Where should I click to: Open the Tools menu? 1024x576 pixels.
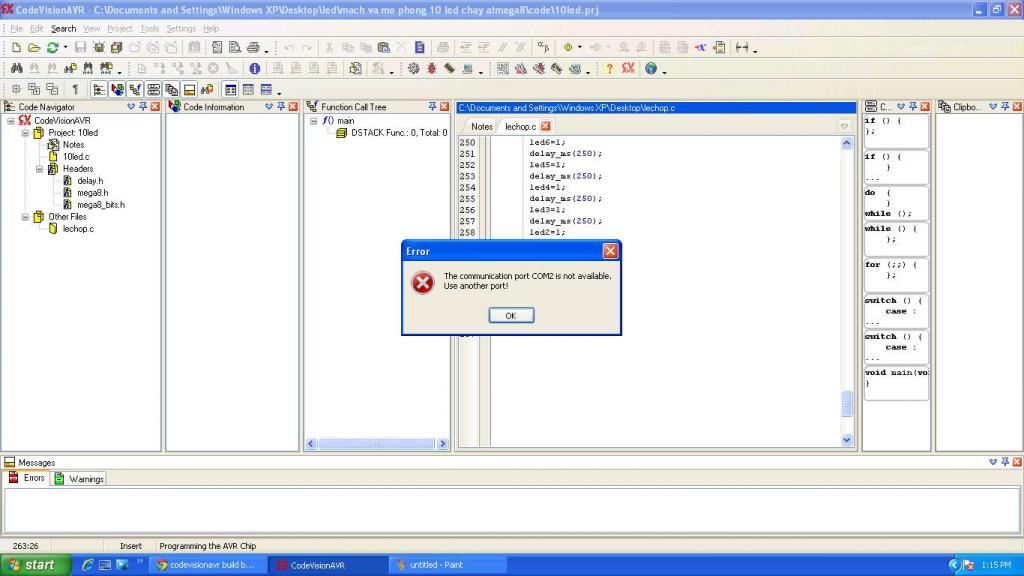coord(150,29)
